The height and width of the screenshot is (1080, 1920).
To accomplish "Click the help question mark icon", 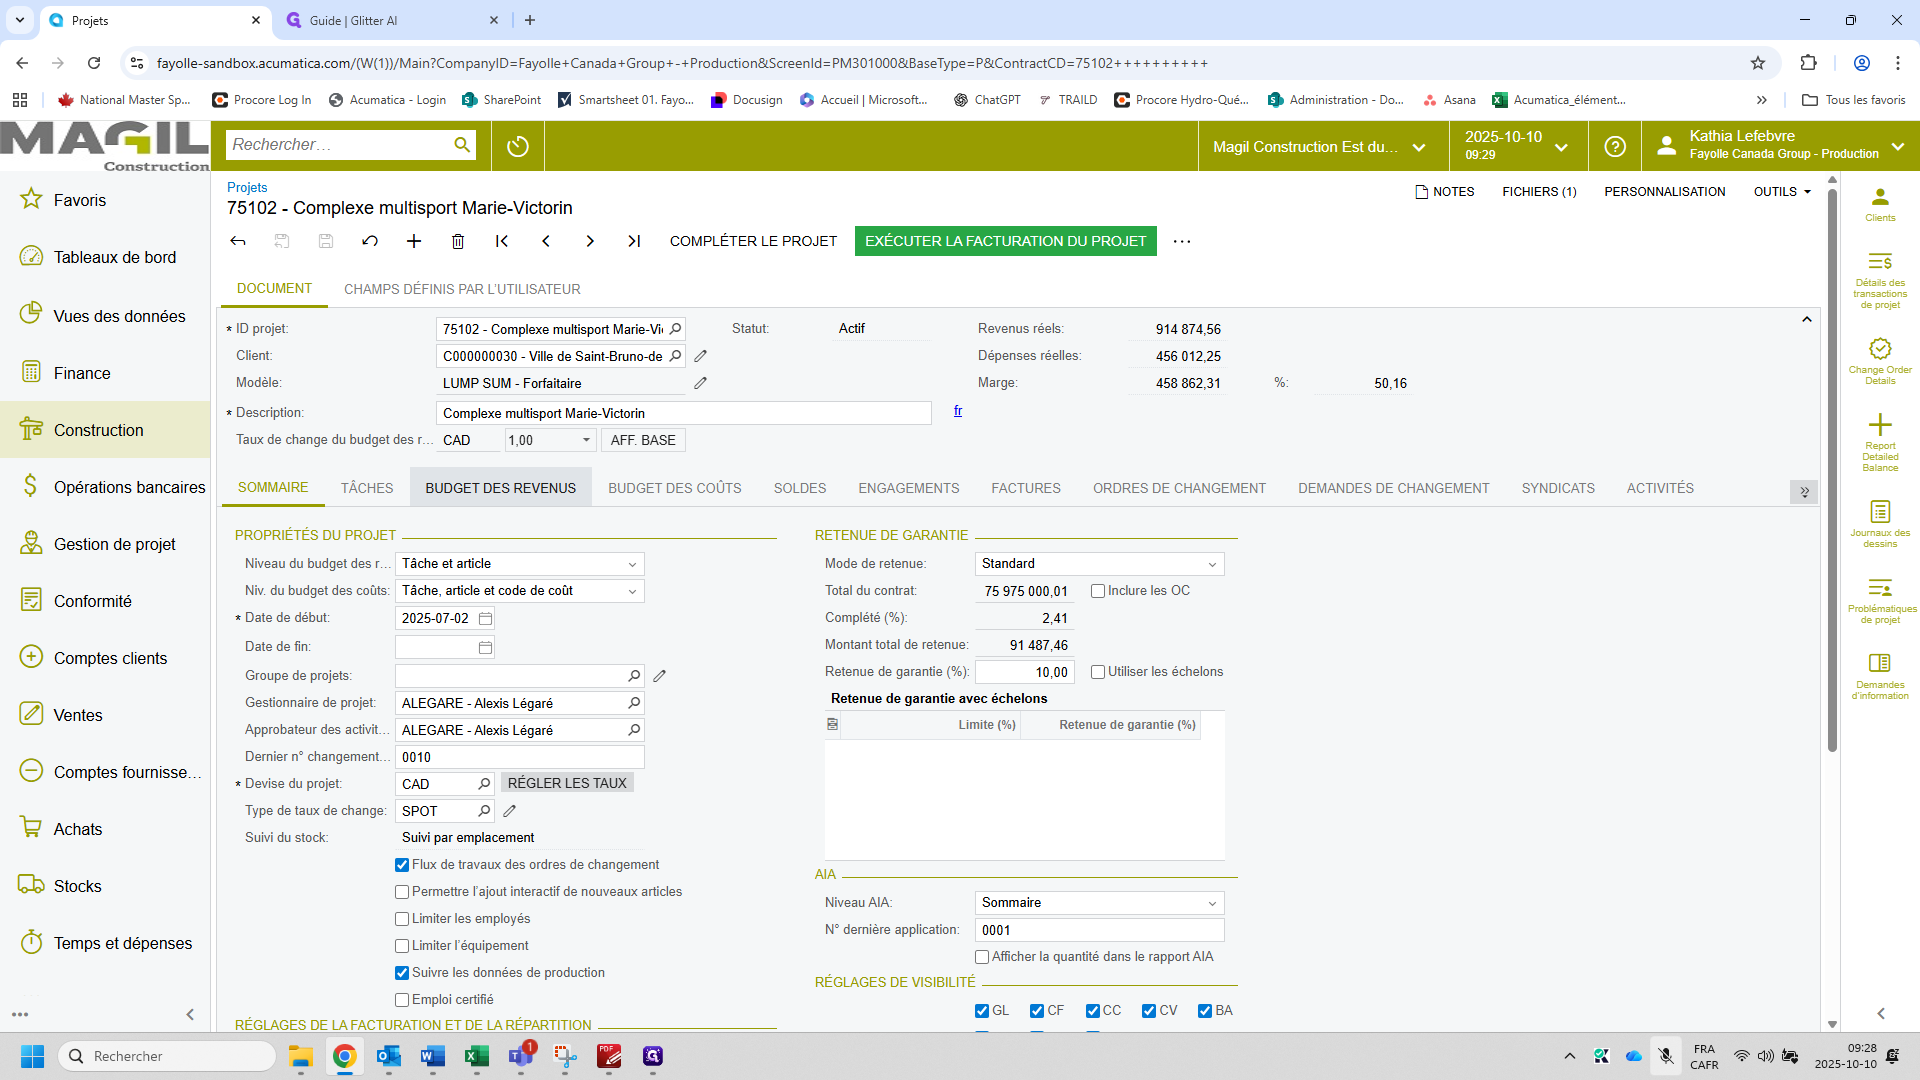I will [x=1614, y=146].
